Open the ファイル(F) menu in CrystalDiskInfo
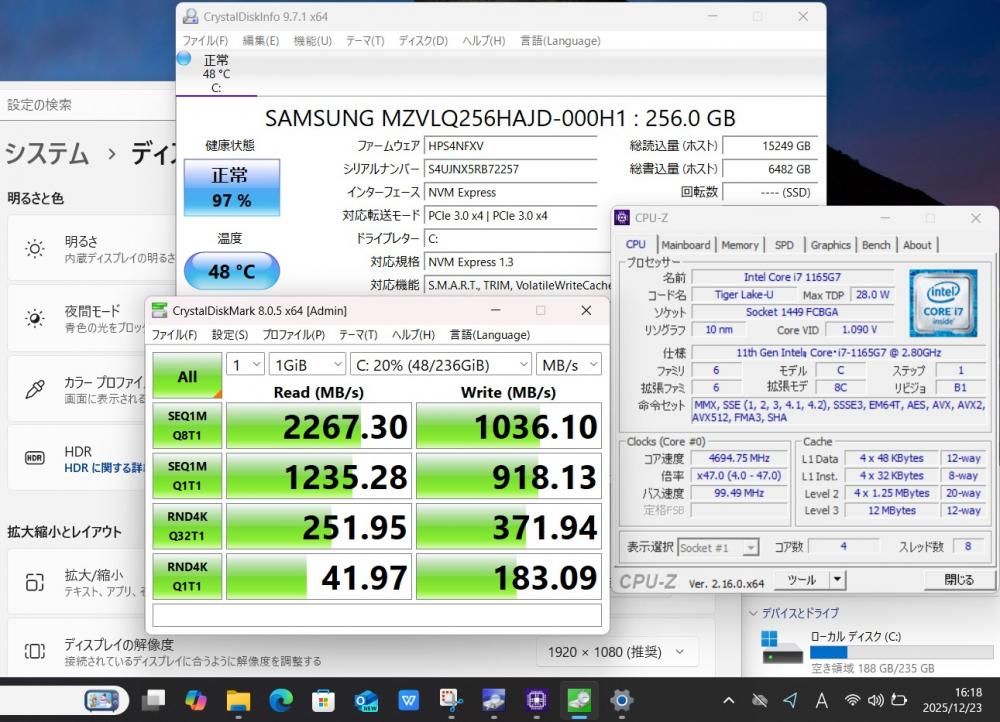This screenshot has height=722, width=1000. coord(205,41)
